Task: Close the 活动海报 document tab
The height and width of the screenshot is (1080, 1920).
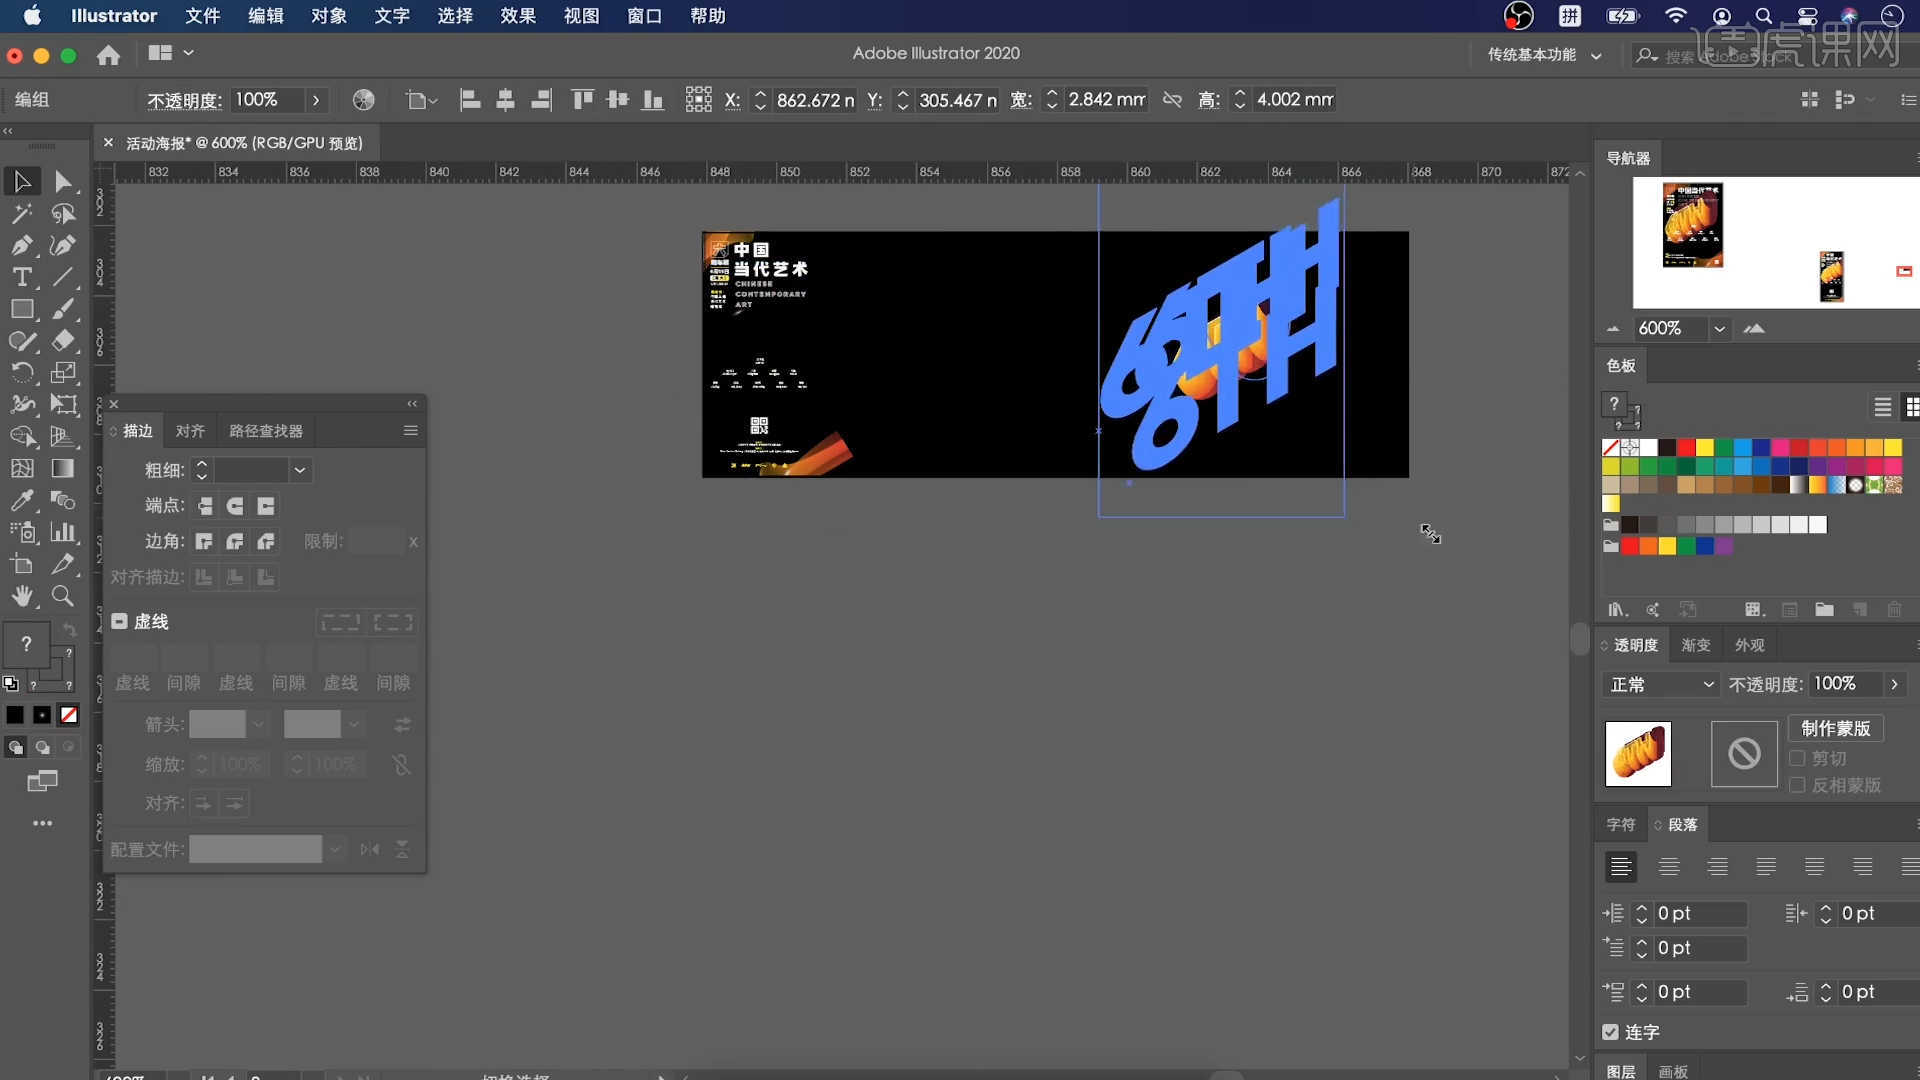Action: (x=108, y=143)
